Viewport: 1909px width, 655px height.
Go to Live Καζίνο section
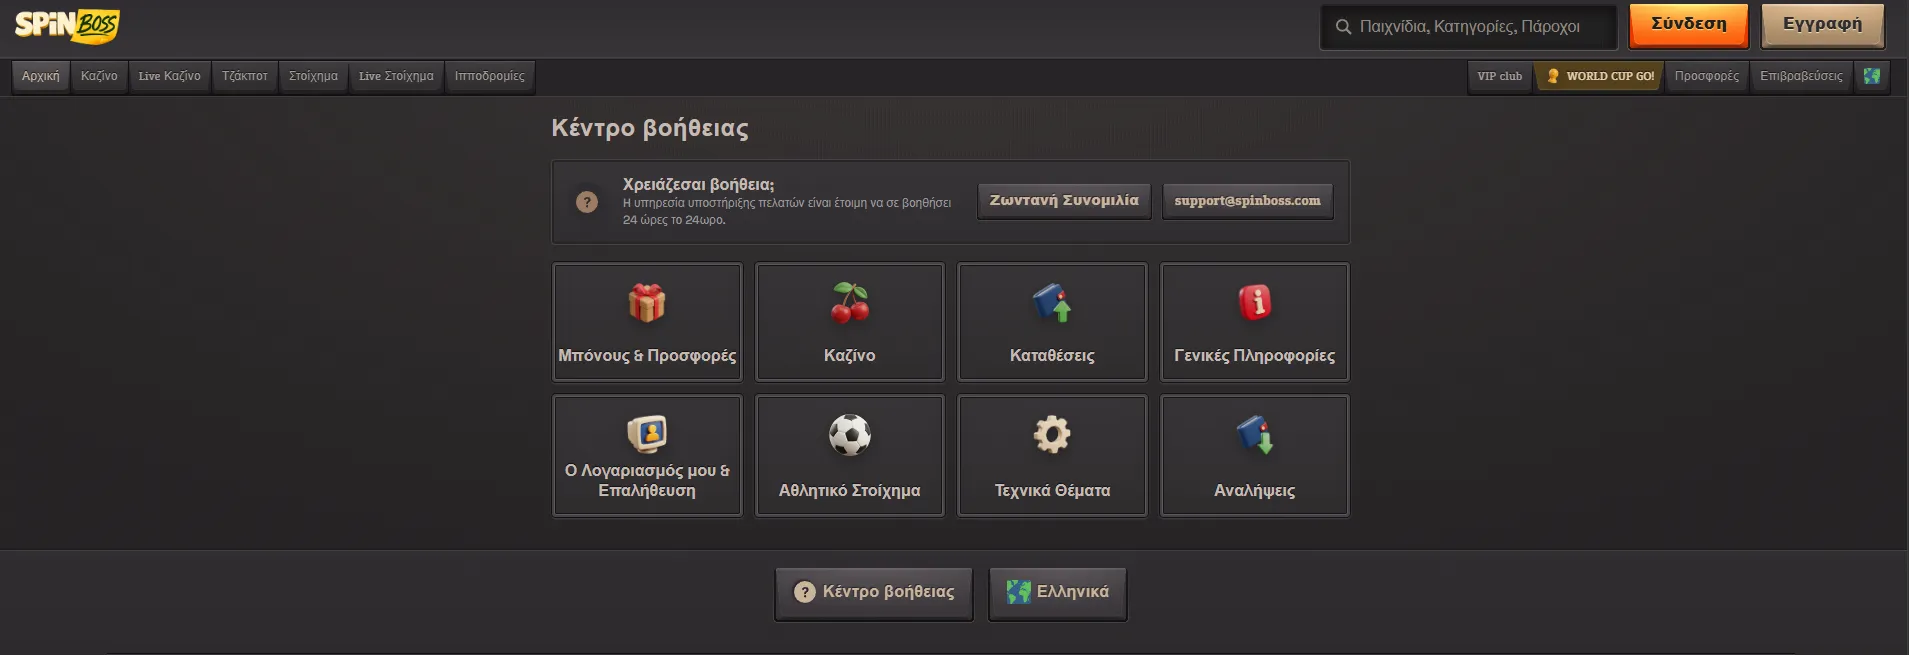tap(170, 76)
